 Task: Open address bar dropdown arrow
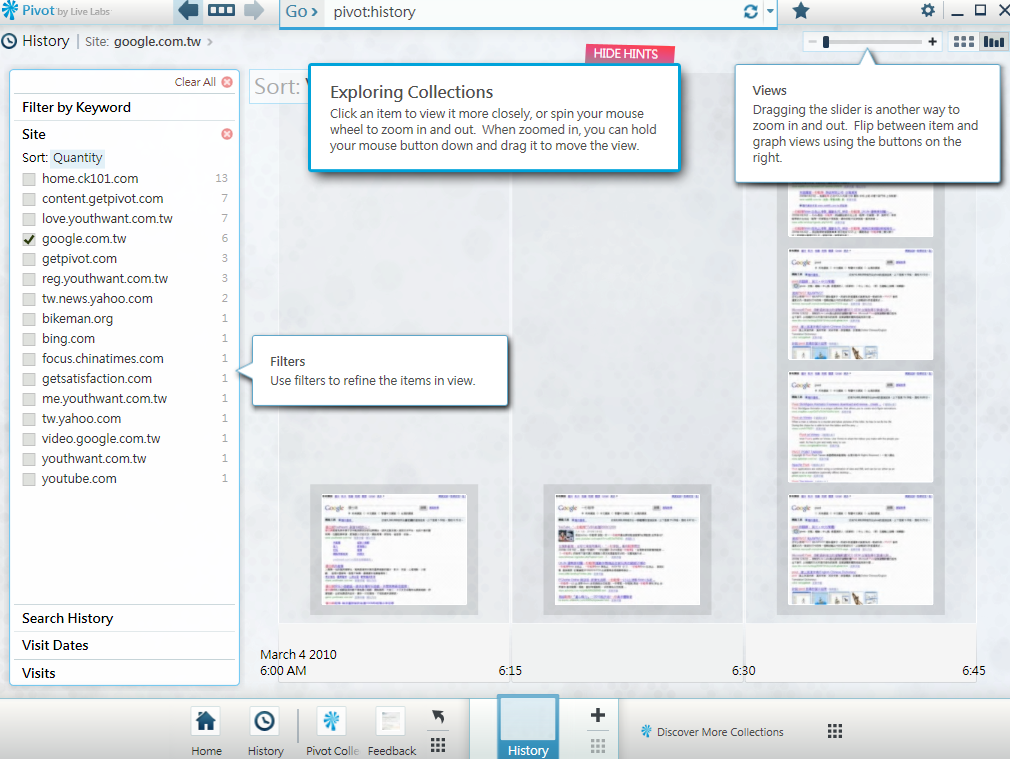point(770,11)
